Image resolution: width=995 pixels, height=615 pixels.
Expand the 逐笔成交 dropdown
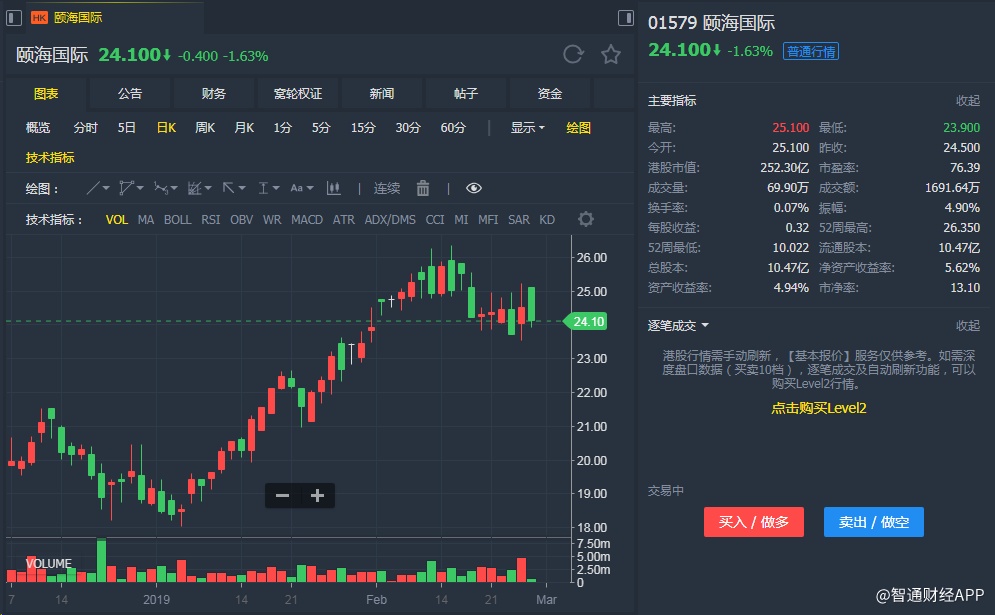click(678, 326)
